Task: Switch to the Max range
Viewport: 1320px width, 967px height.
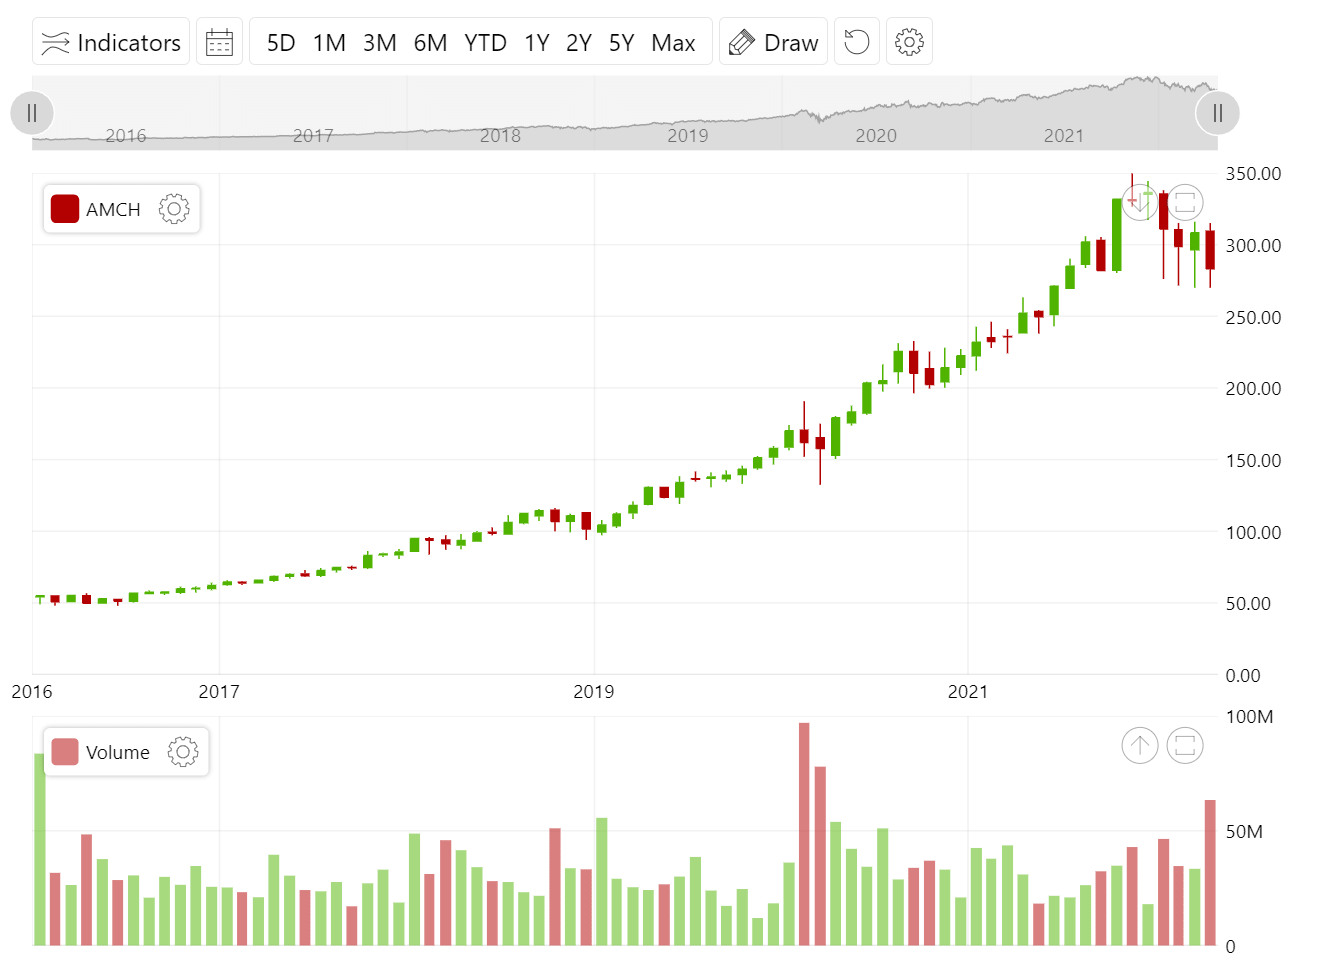Action: pos(676,42)
